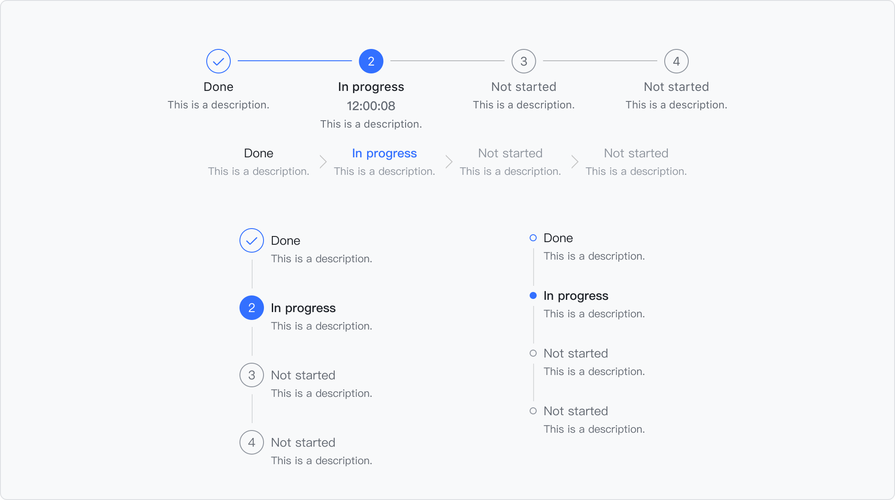Click the chevron after the In progress tab
The height and width of the screenshot is (500, 895).
tap(449, 162)
